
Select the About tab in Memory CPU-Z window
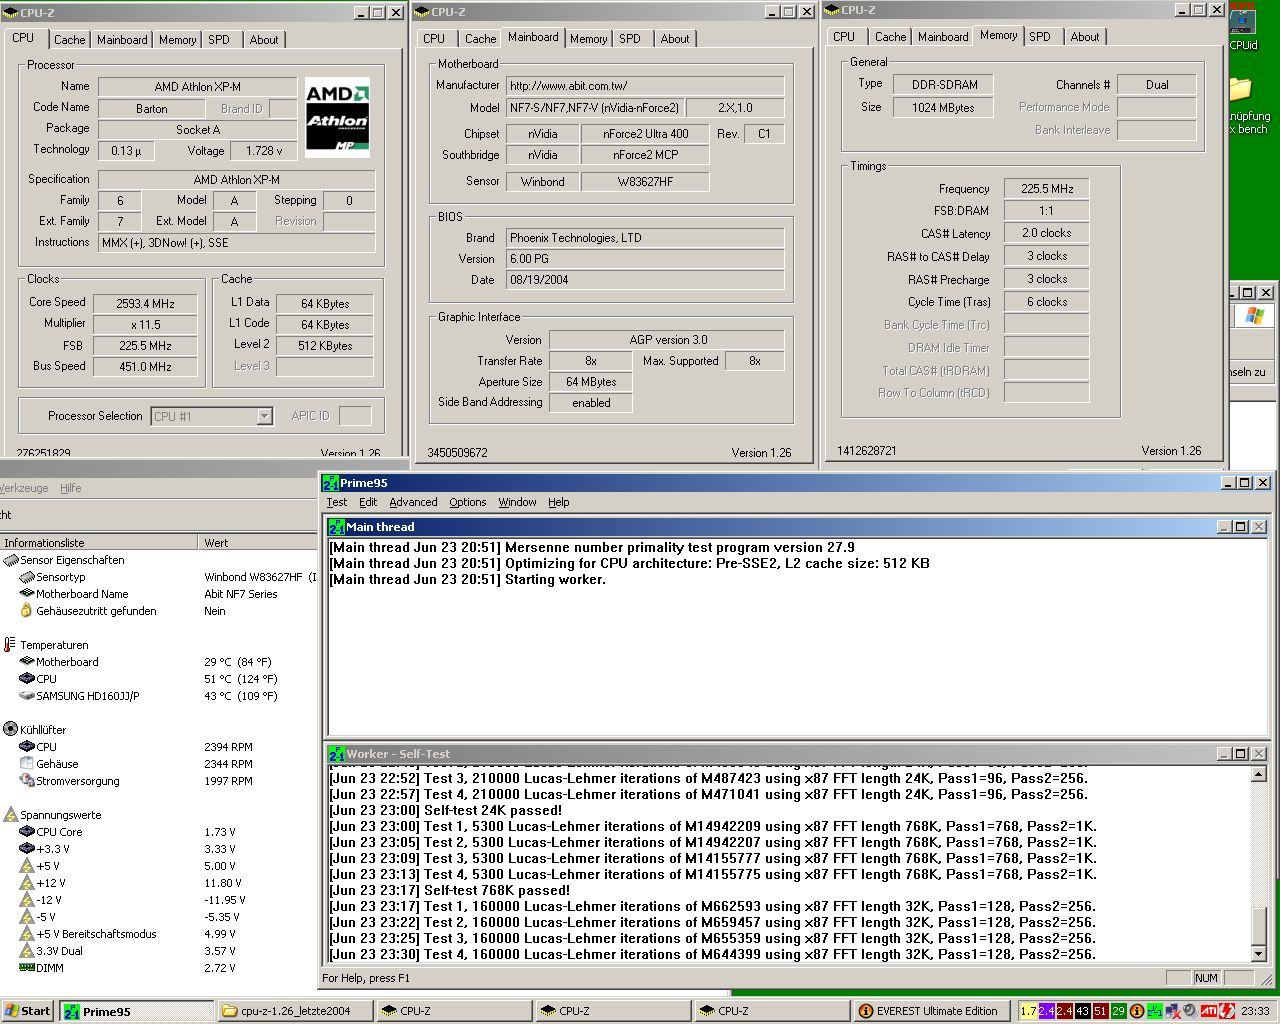(x=1084, y=37)
